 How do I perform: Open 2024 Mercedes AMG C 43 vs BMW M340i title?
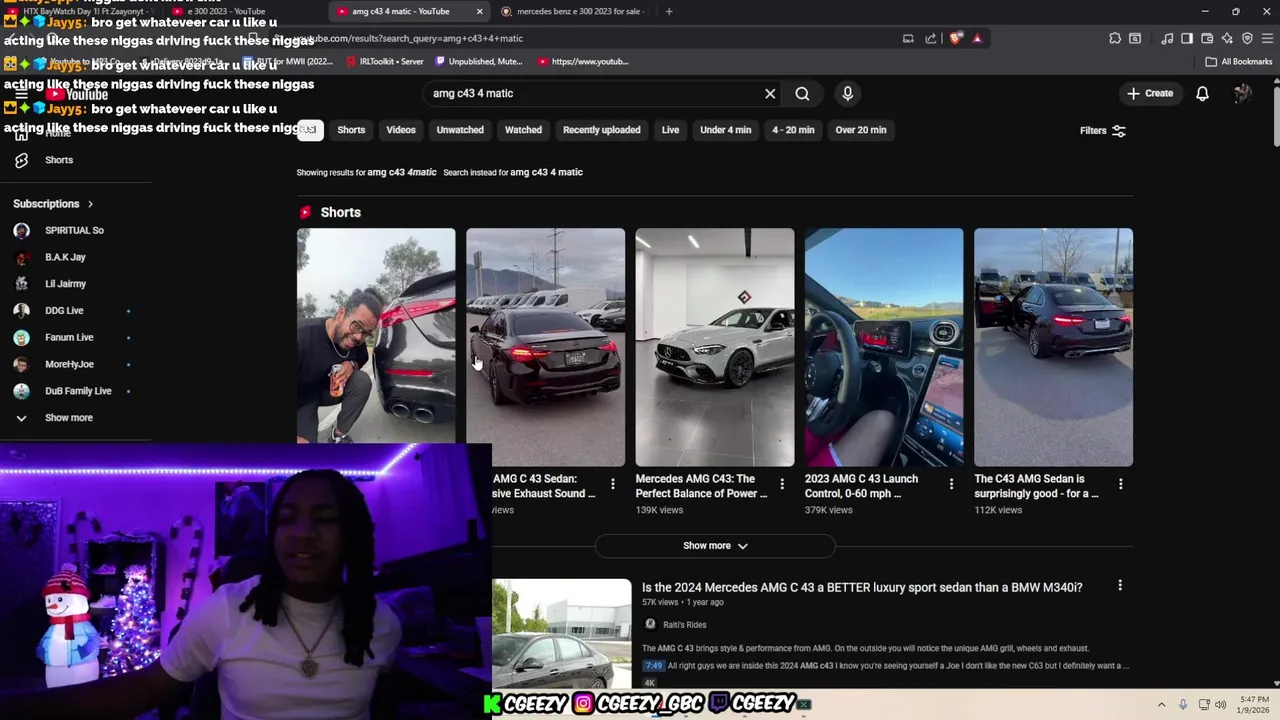tap(862, 587)
